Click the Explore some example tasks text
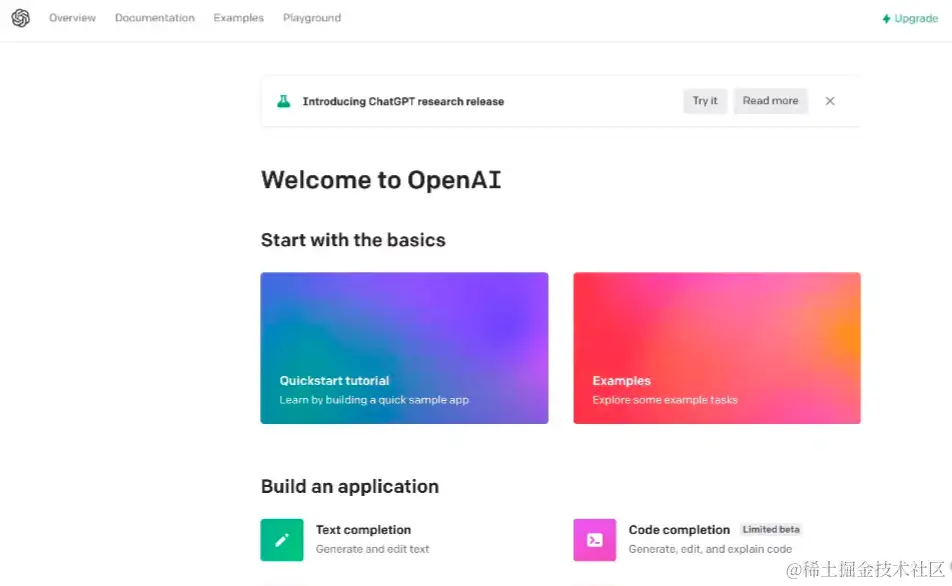 (665, 400)
